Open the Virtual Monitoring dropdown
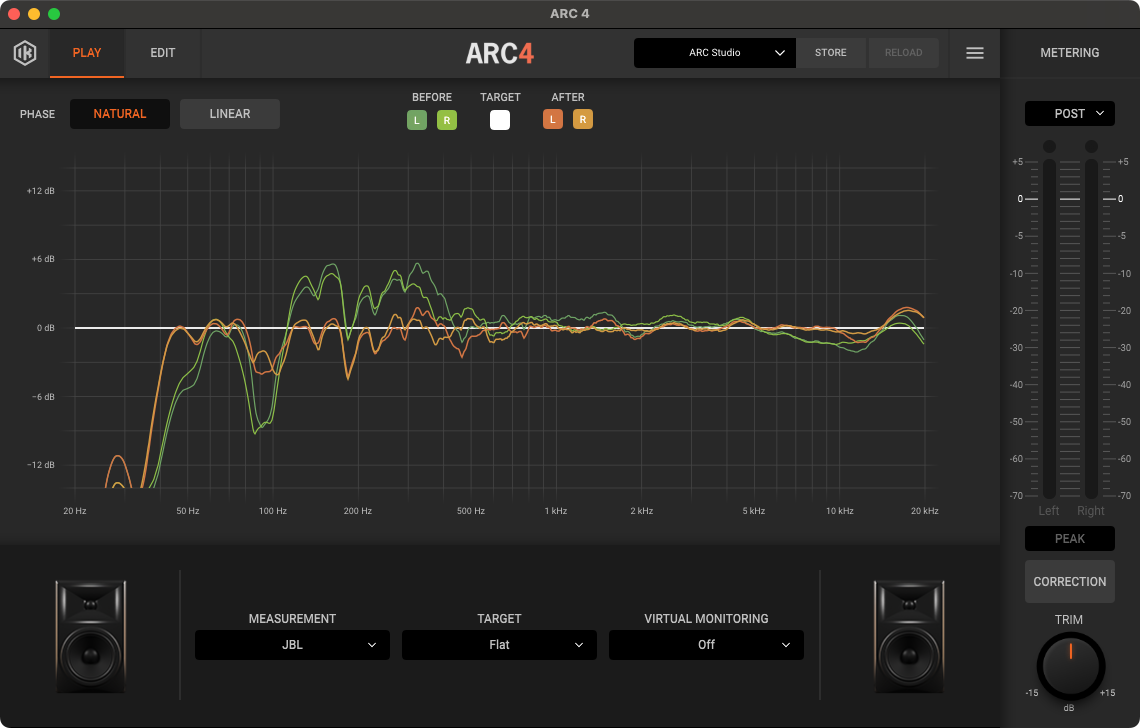 point(706,645)
